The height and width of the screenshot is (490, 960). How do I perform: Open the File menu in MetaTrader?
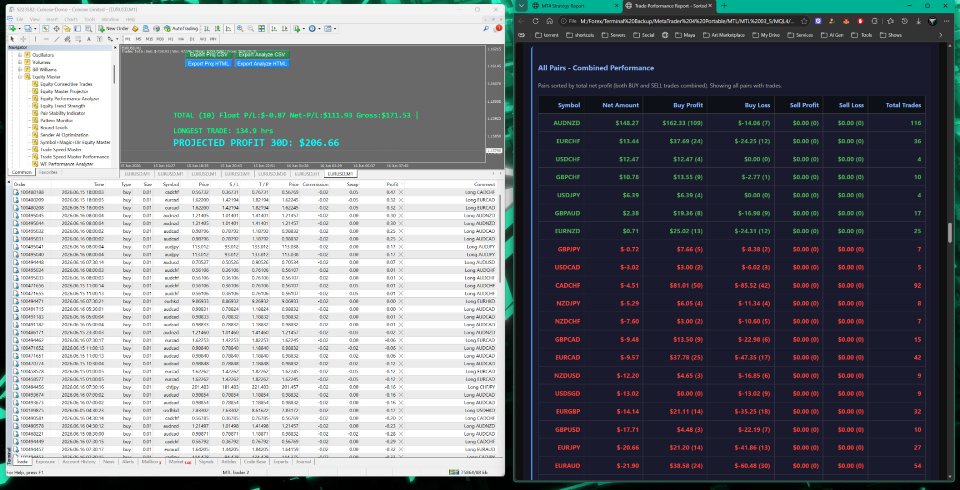click(20, 19)
